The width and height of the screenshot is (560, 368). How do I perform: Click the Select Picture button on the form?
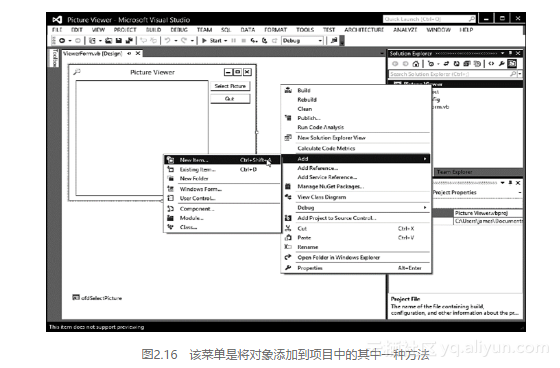click(x=230, y=86)
